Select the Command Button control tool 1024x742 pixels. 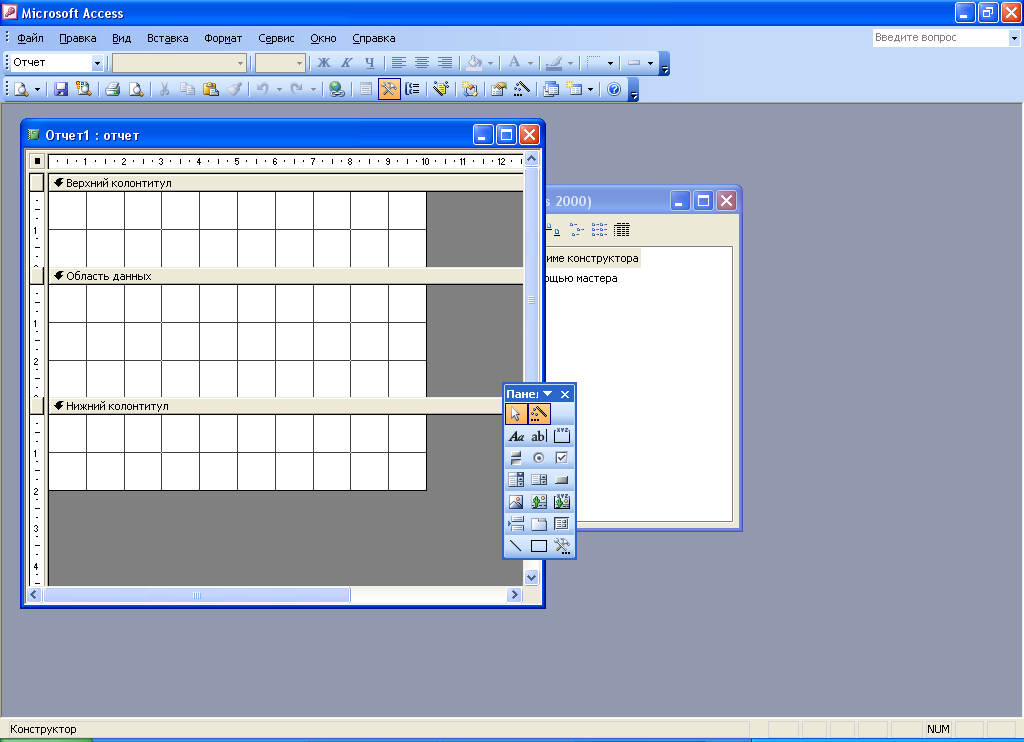coord(562,480)
